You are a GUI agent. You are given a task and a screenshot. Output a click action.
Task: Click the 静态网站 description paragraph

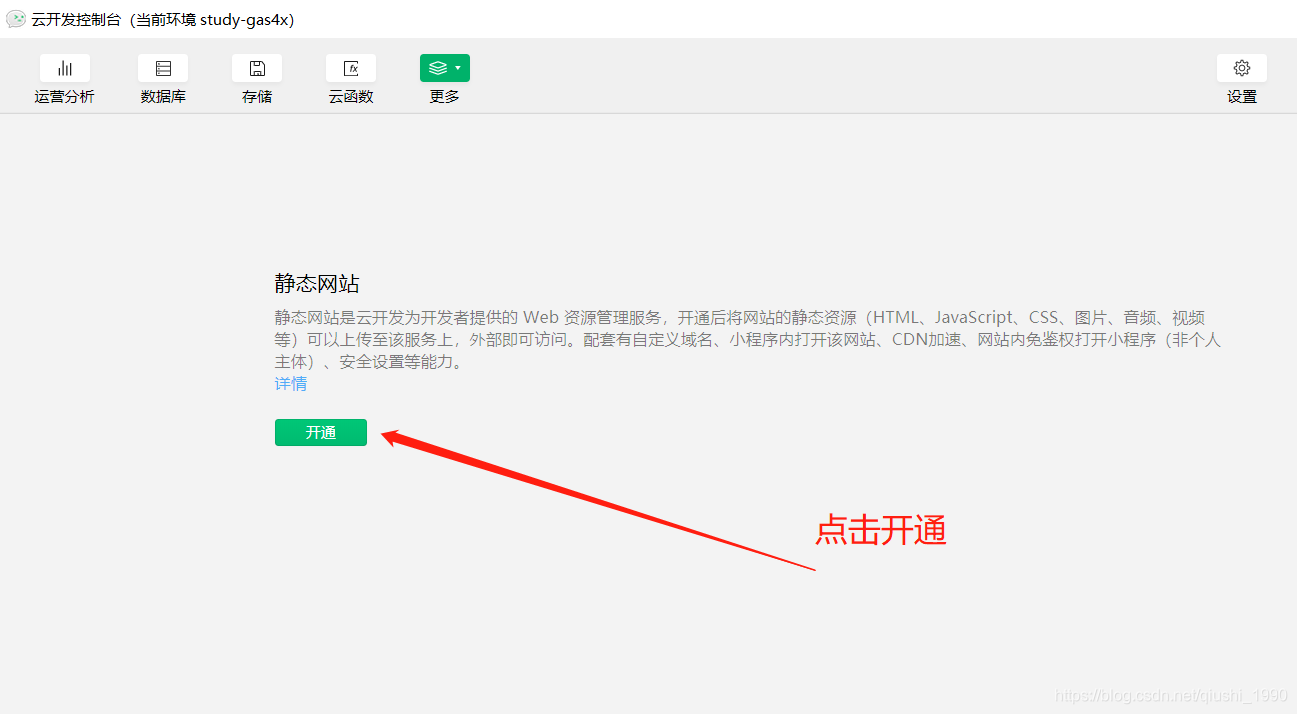(748, 340)
